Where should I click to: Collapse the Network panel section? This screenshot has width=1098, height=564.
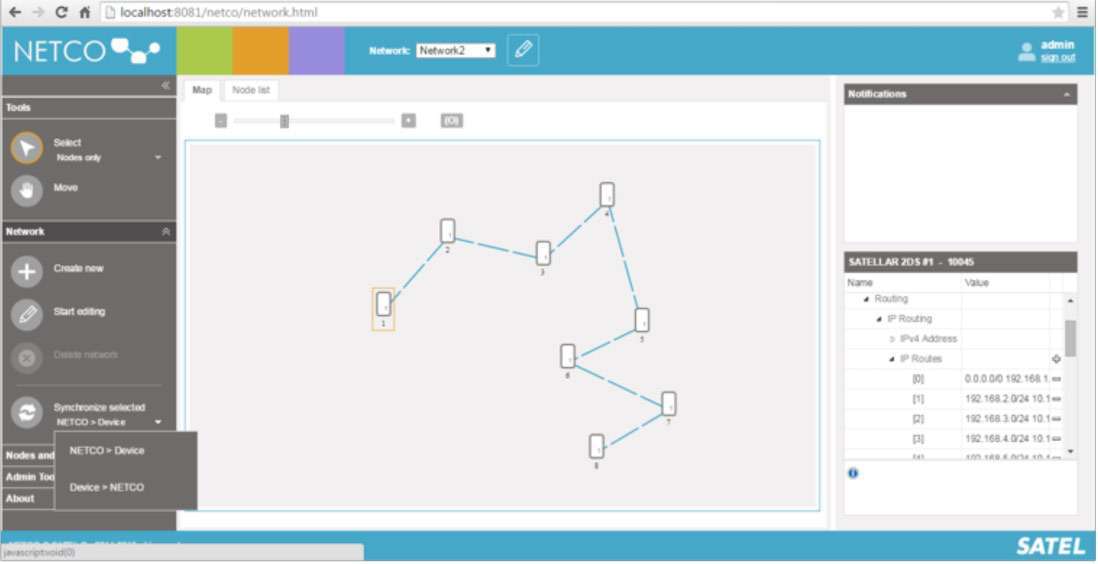[x=166, y=232]
